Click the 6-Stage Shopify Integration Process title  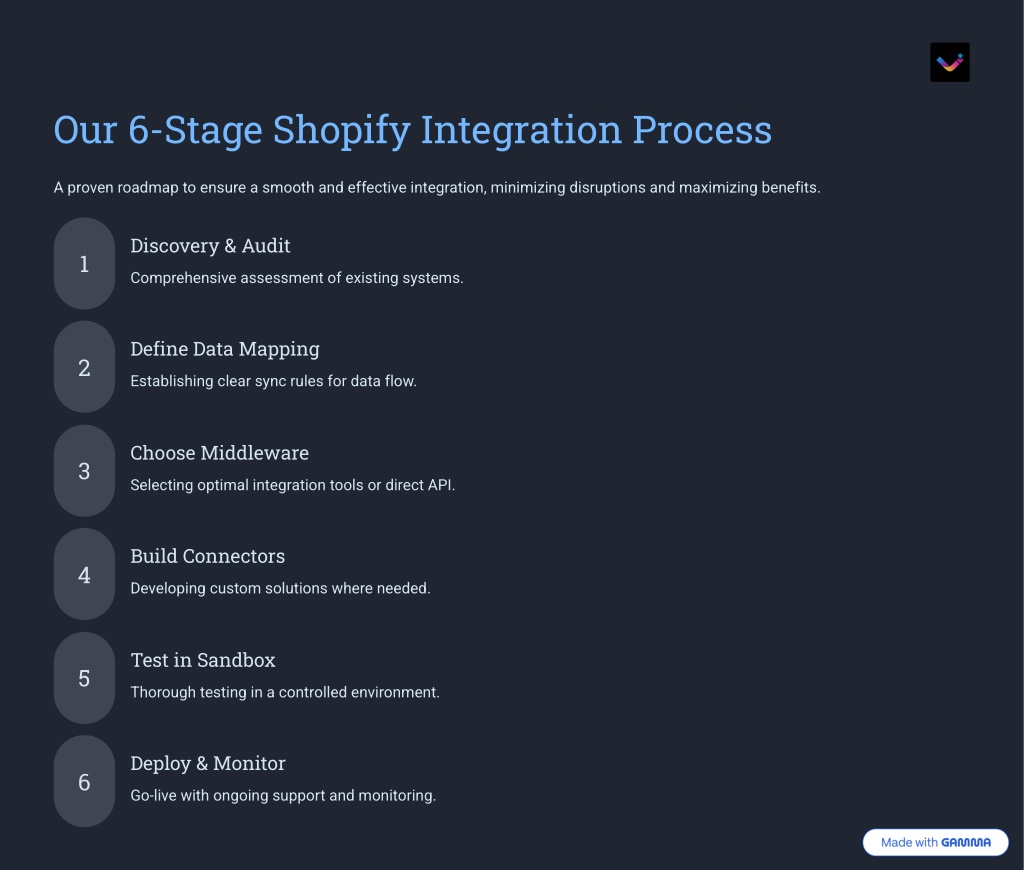413,130
